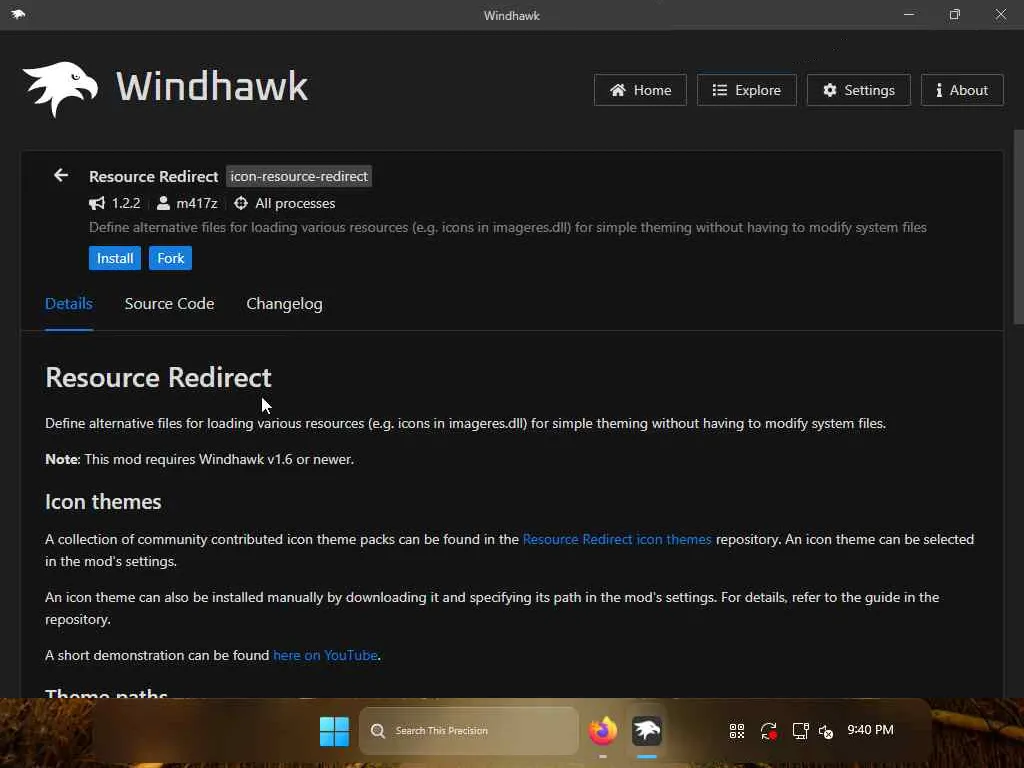Switch to the Changelog tab
Viewport: 1024px width, 768px height.
tap(284, 304)
